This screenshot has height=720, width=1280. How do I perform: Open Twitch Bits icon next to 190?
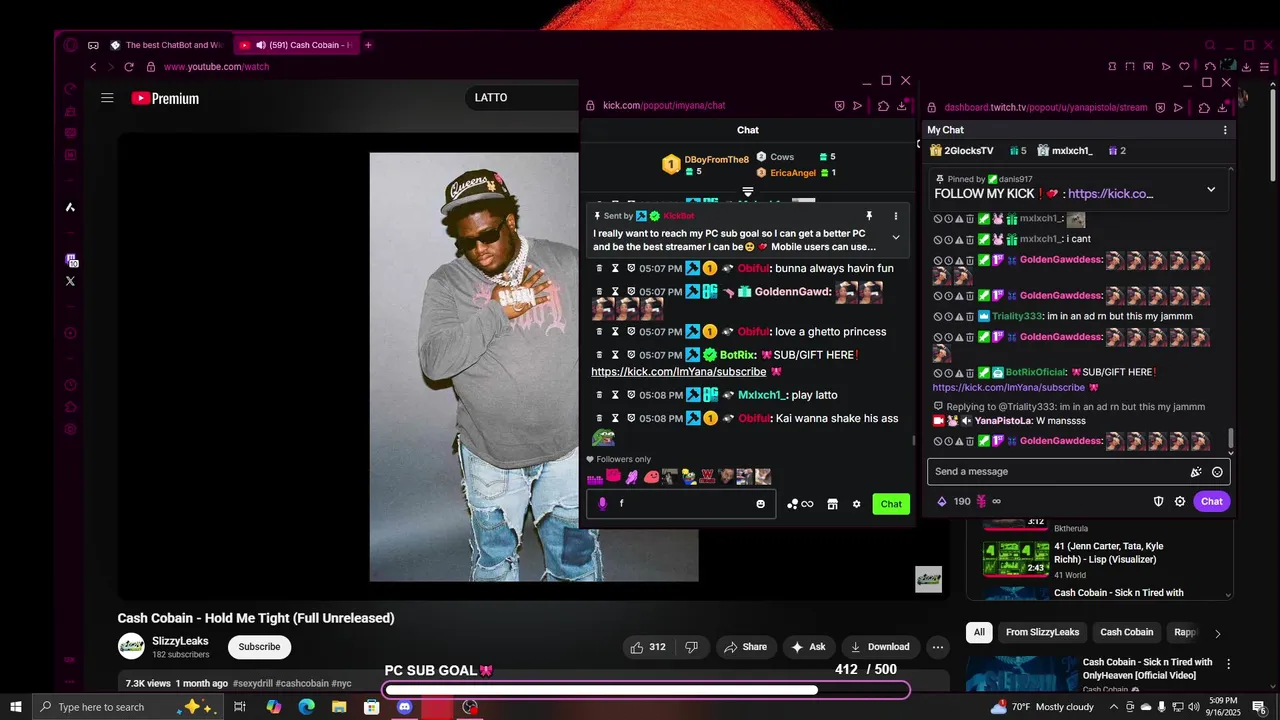tap(941, 501)
